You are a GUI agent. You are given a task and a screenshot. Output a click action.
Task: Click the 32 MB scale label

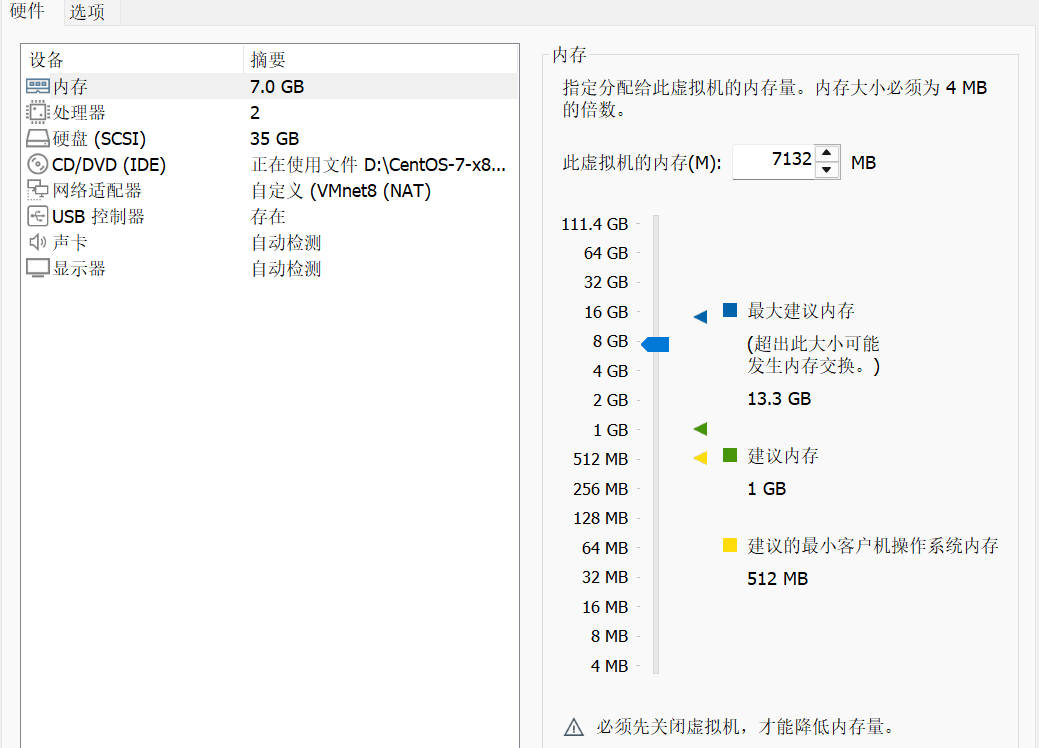coord(604,577)
